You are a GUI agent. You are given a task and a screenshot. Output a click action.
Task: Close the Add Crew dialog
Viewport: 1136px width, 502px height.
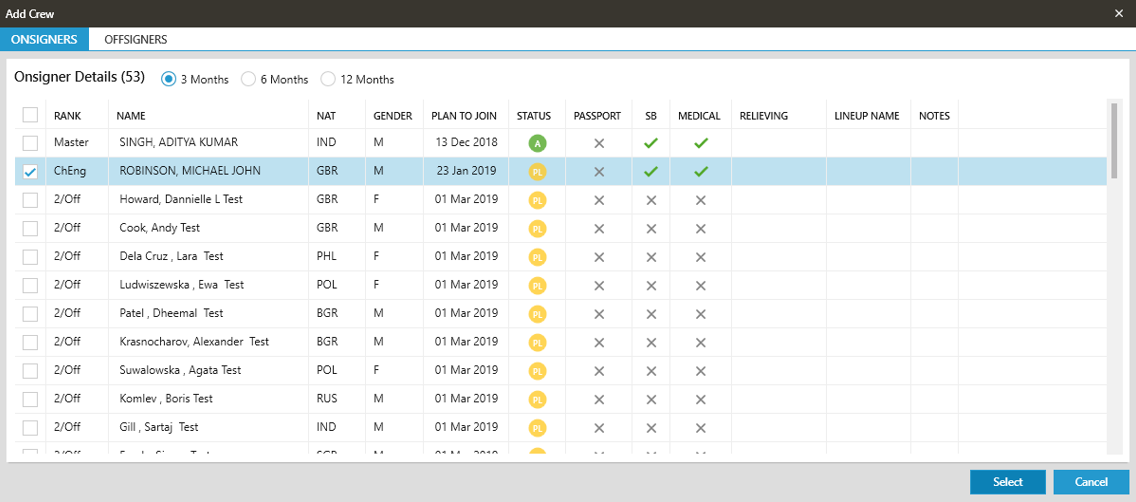pyautogui.click(x=1119, y=13)
